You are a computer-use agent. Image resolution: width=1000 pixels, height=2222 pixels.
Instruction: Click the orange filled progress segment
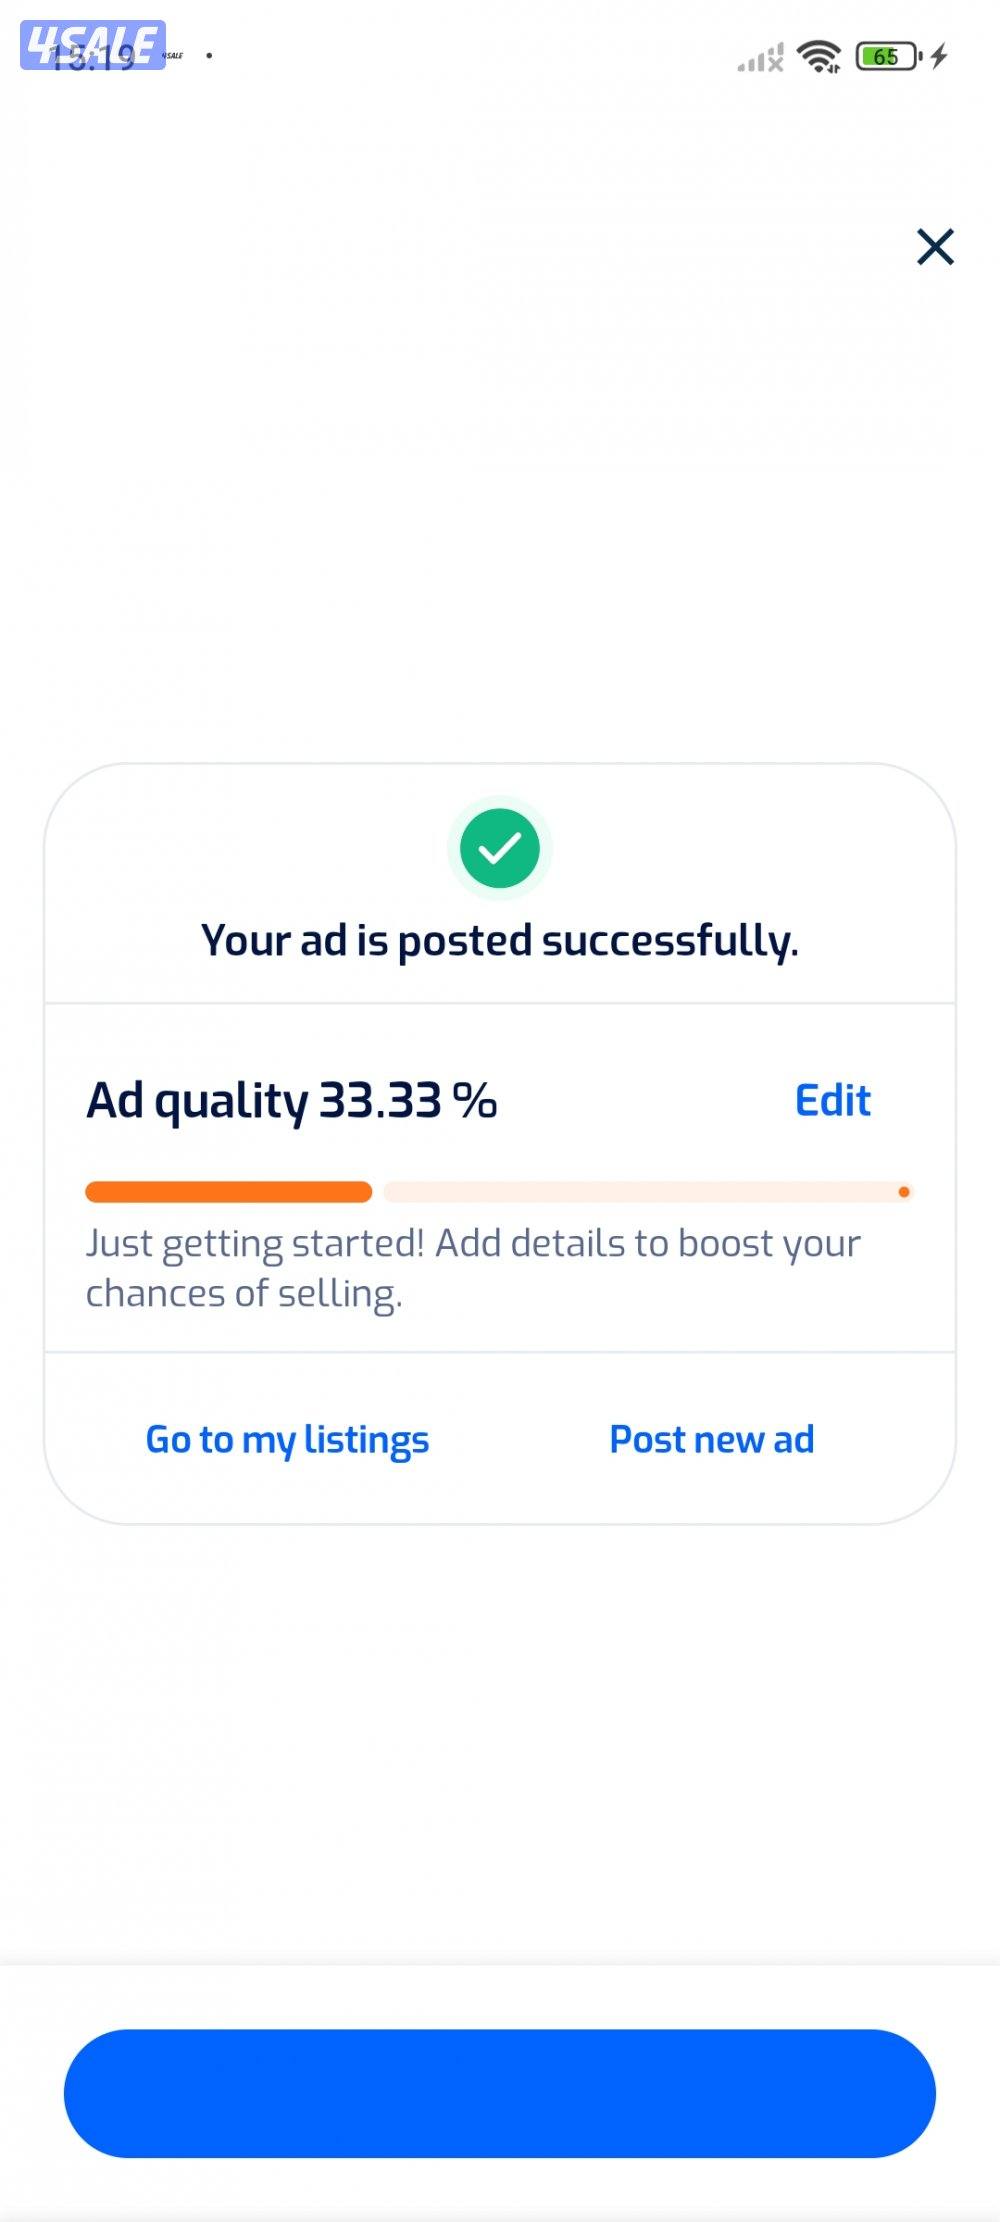click(228, 1192)
